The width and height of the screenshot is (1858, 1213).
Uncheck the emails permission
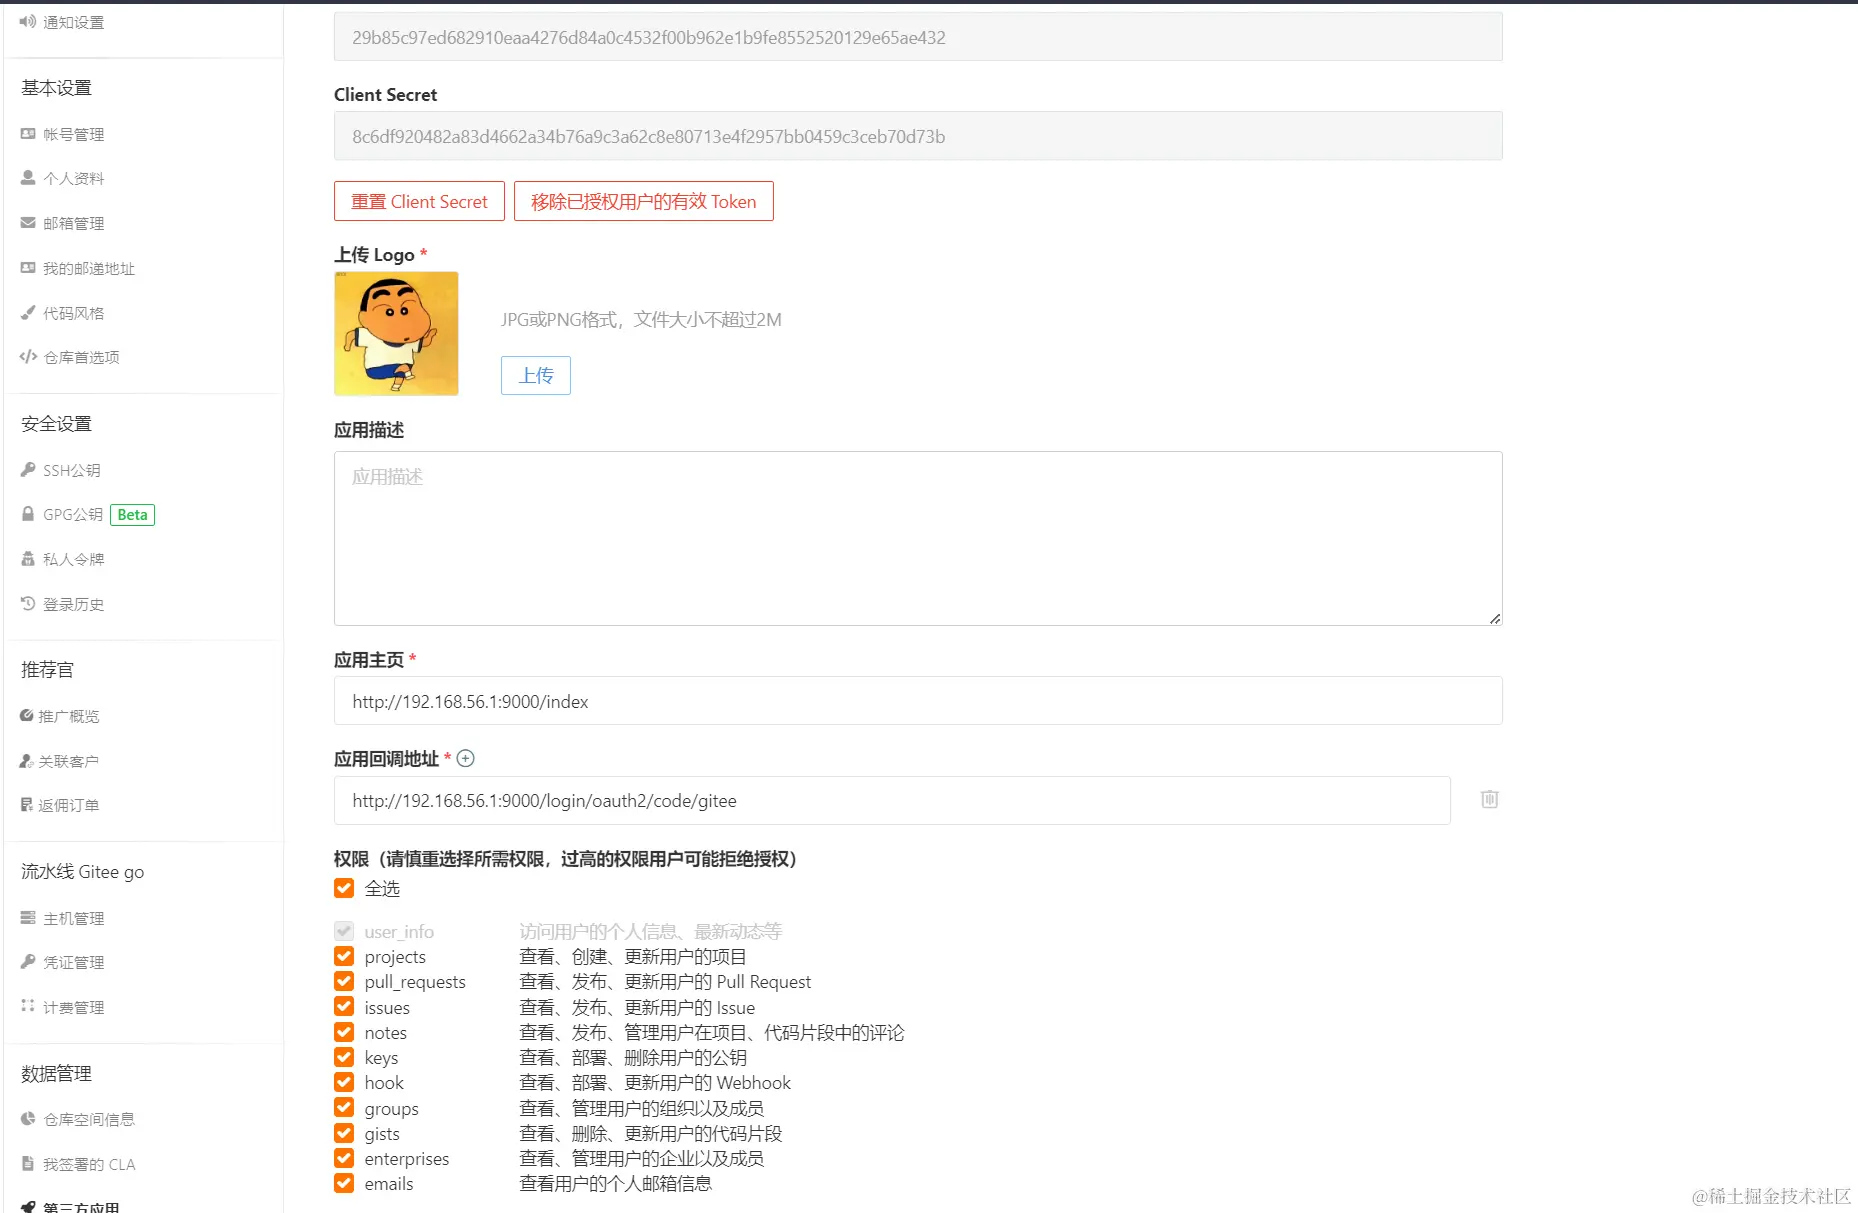pyautogui.click(x=343, y=1184)
